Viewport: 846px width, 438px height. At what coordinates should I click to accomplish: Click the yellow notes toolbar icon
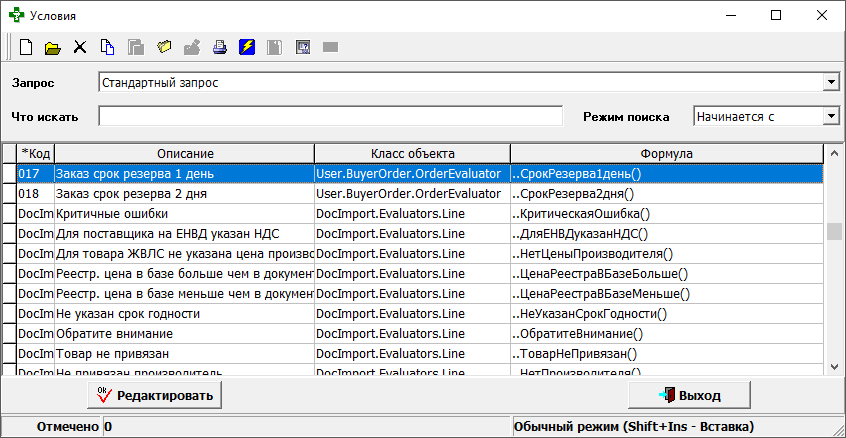coord(164,47)
